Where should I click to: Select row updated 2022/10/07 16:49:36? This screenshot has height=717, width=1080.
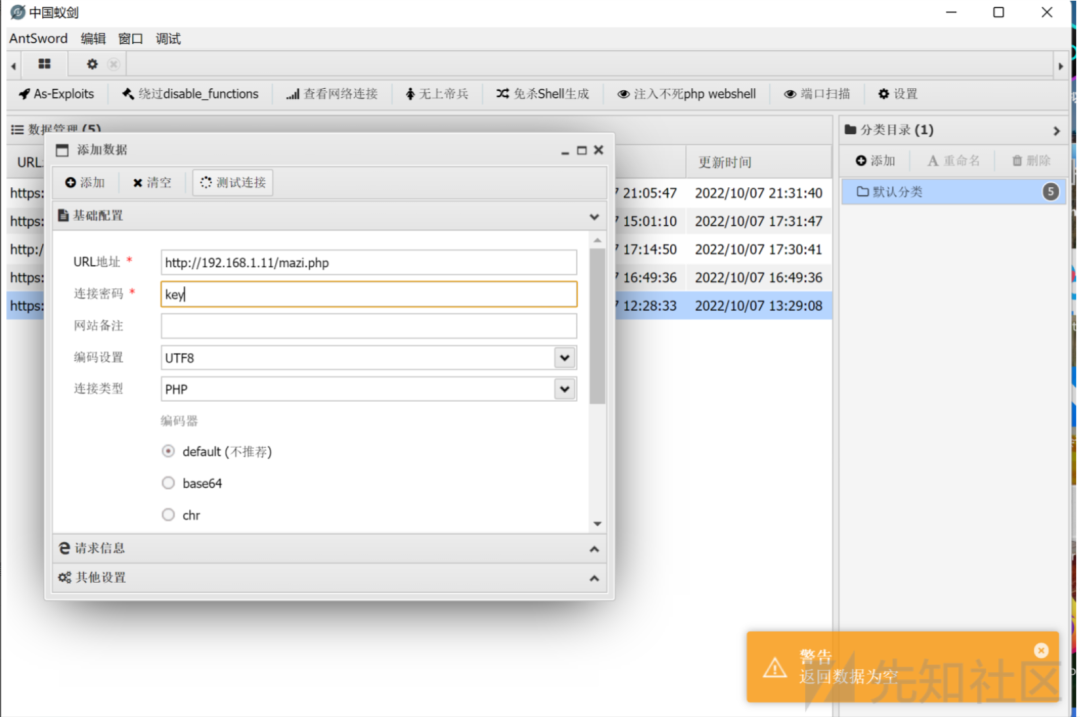click(758, 278)
